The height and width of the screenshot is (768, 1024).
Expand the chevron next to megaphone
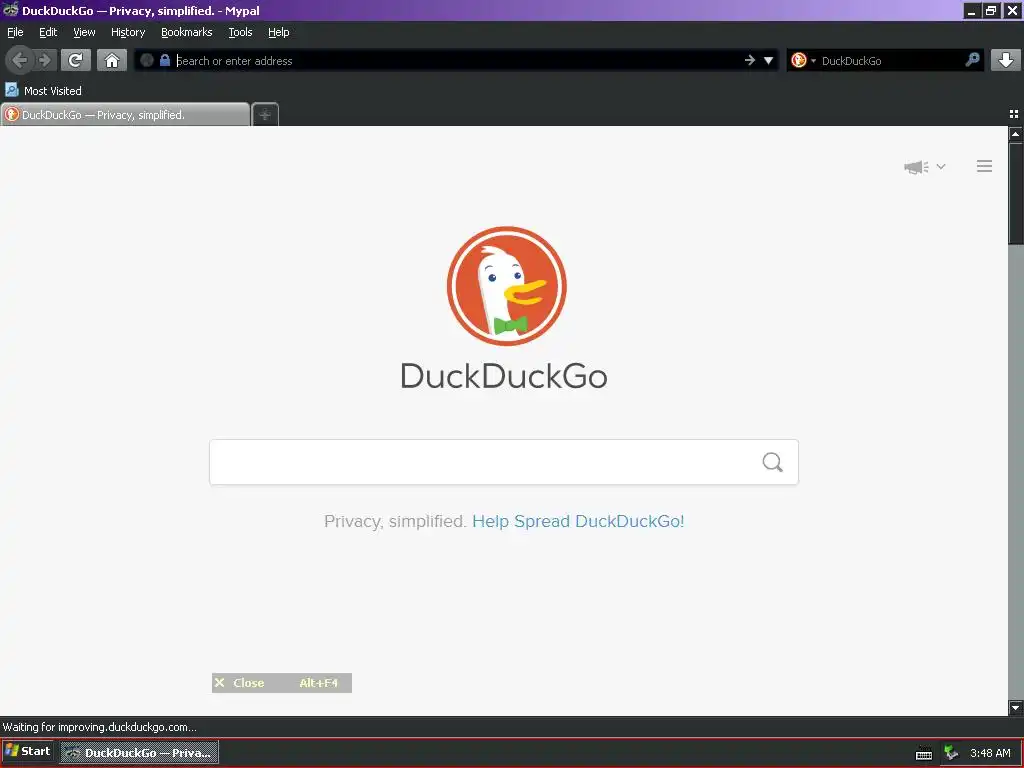pyautogui.click(x=940, y=167)
